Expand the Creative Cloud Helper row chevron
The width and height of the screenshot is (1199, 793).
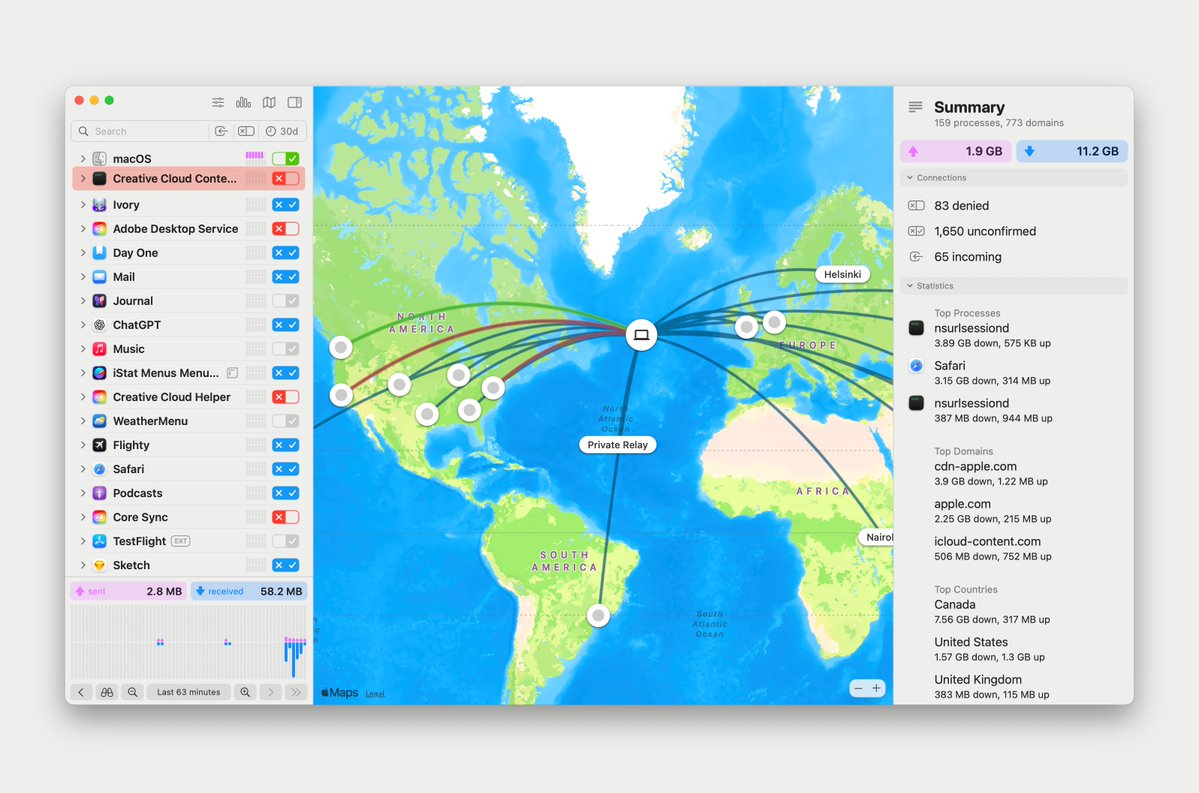coord(83,397)
